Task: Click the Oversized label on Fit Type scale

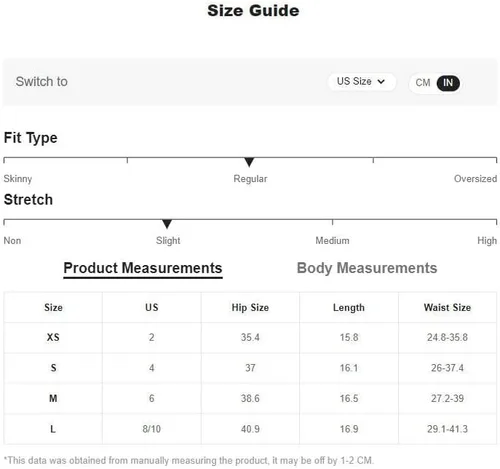Action: (475, 179)
